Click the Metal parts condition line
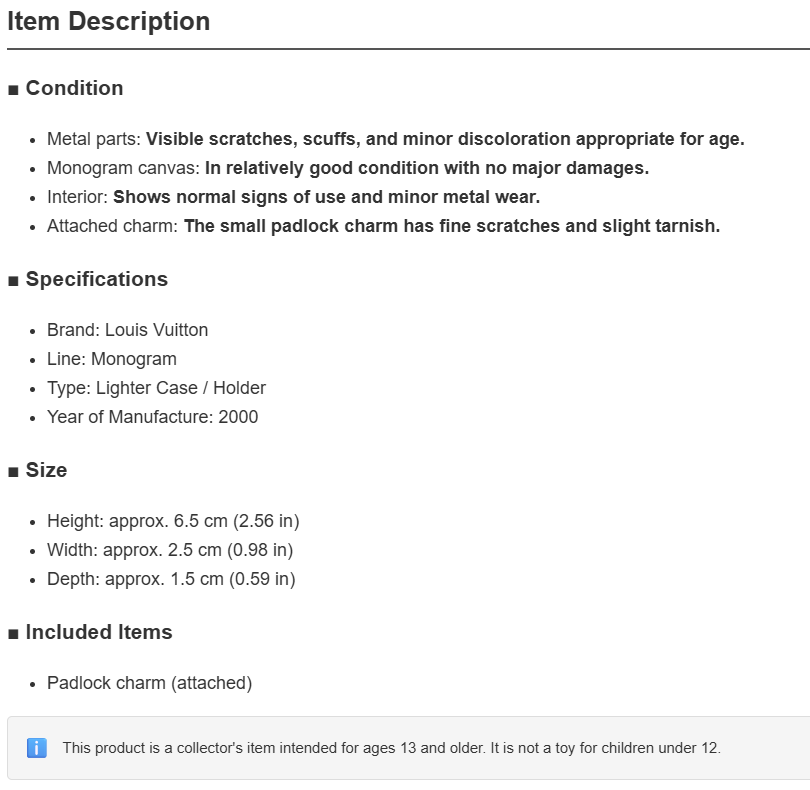810x790 pixels. tap(396, 139)
